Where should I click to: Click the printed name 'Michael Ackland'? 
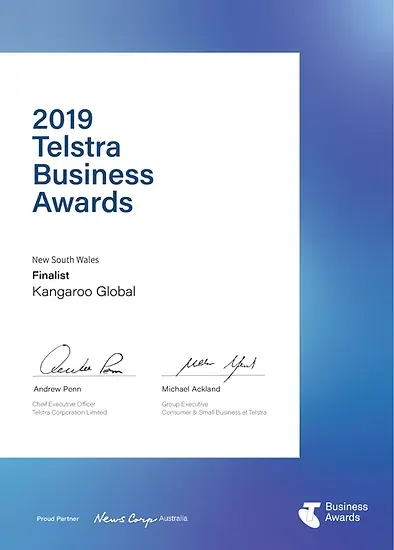(191, 389)
